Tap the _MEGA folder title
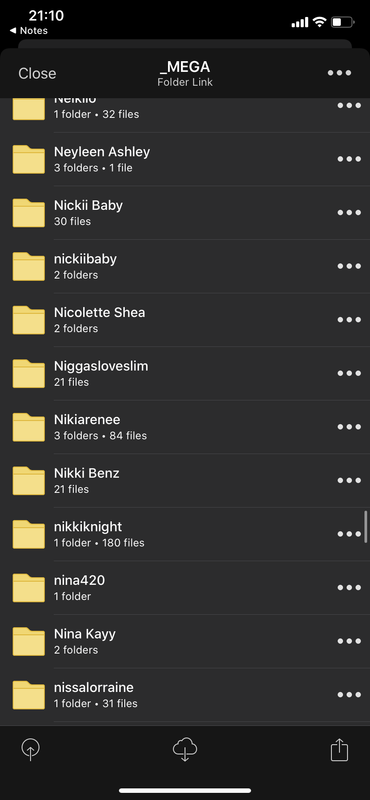This screenshot has width=370, height=800. (185, 67)
